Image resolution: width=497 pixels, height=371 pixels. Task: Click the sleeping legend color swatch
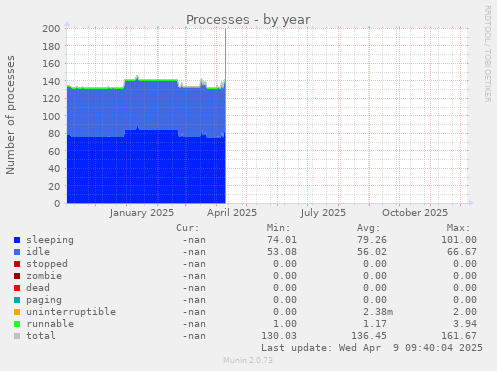(17, 240)
